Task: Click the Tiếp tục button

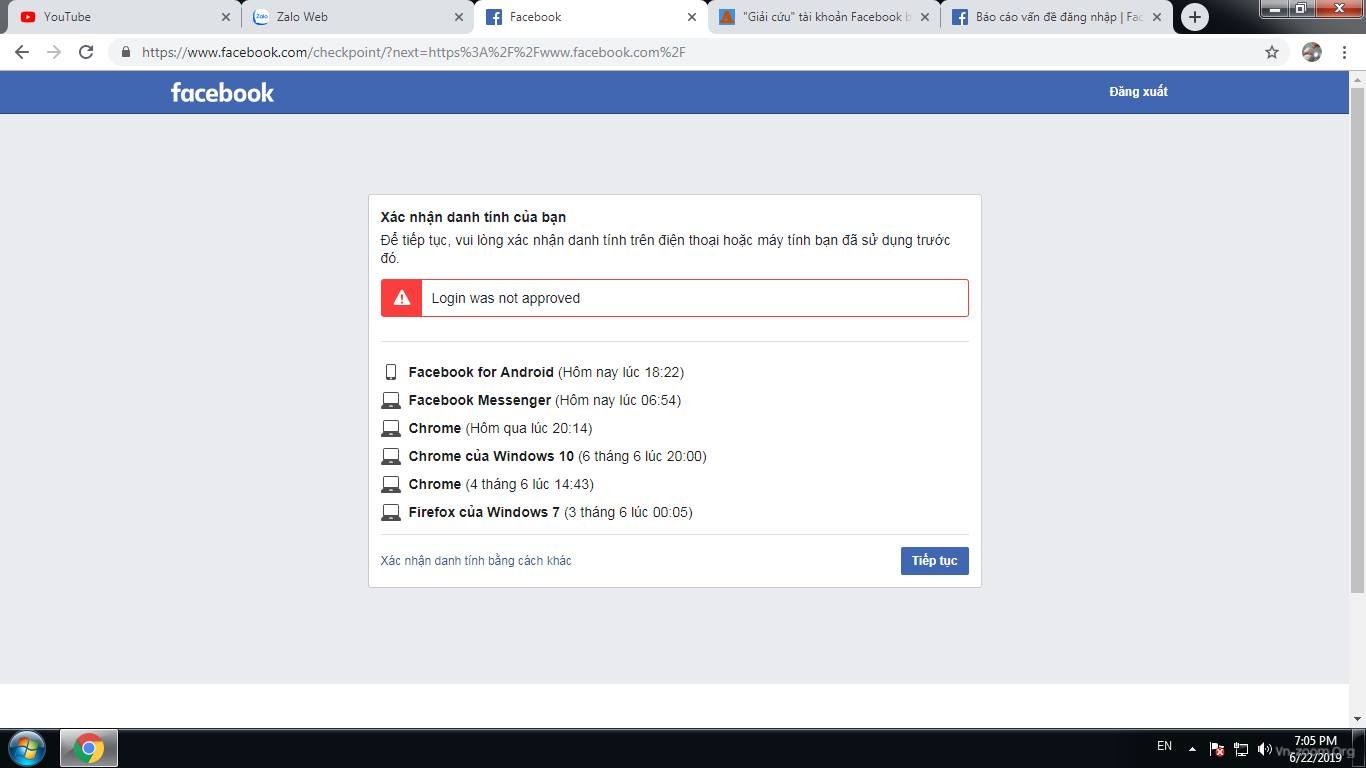Action: click(934, 561)
